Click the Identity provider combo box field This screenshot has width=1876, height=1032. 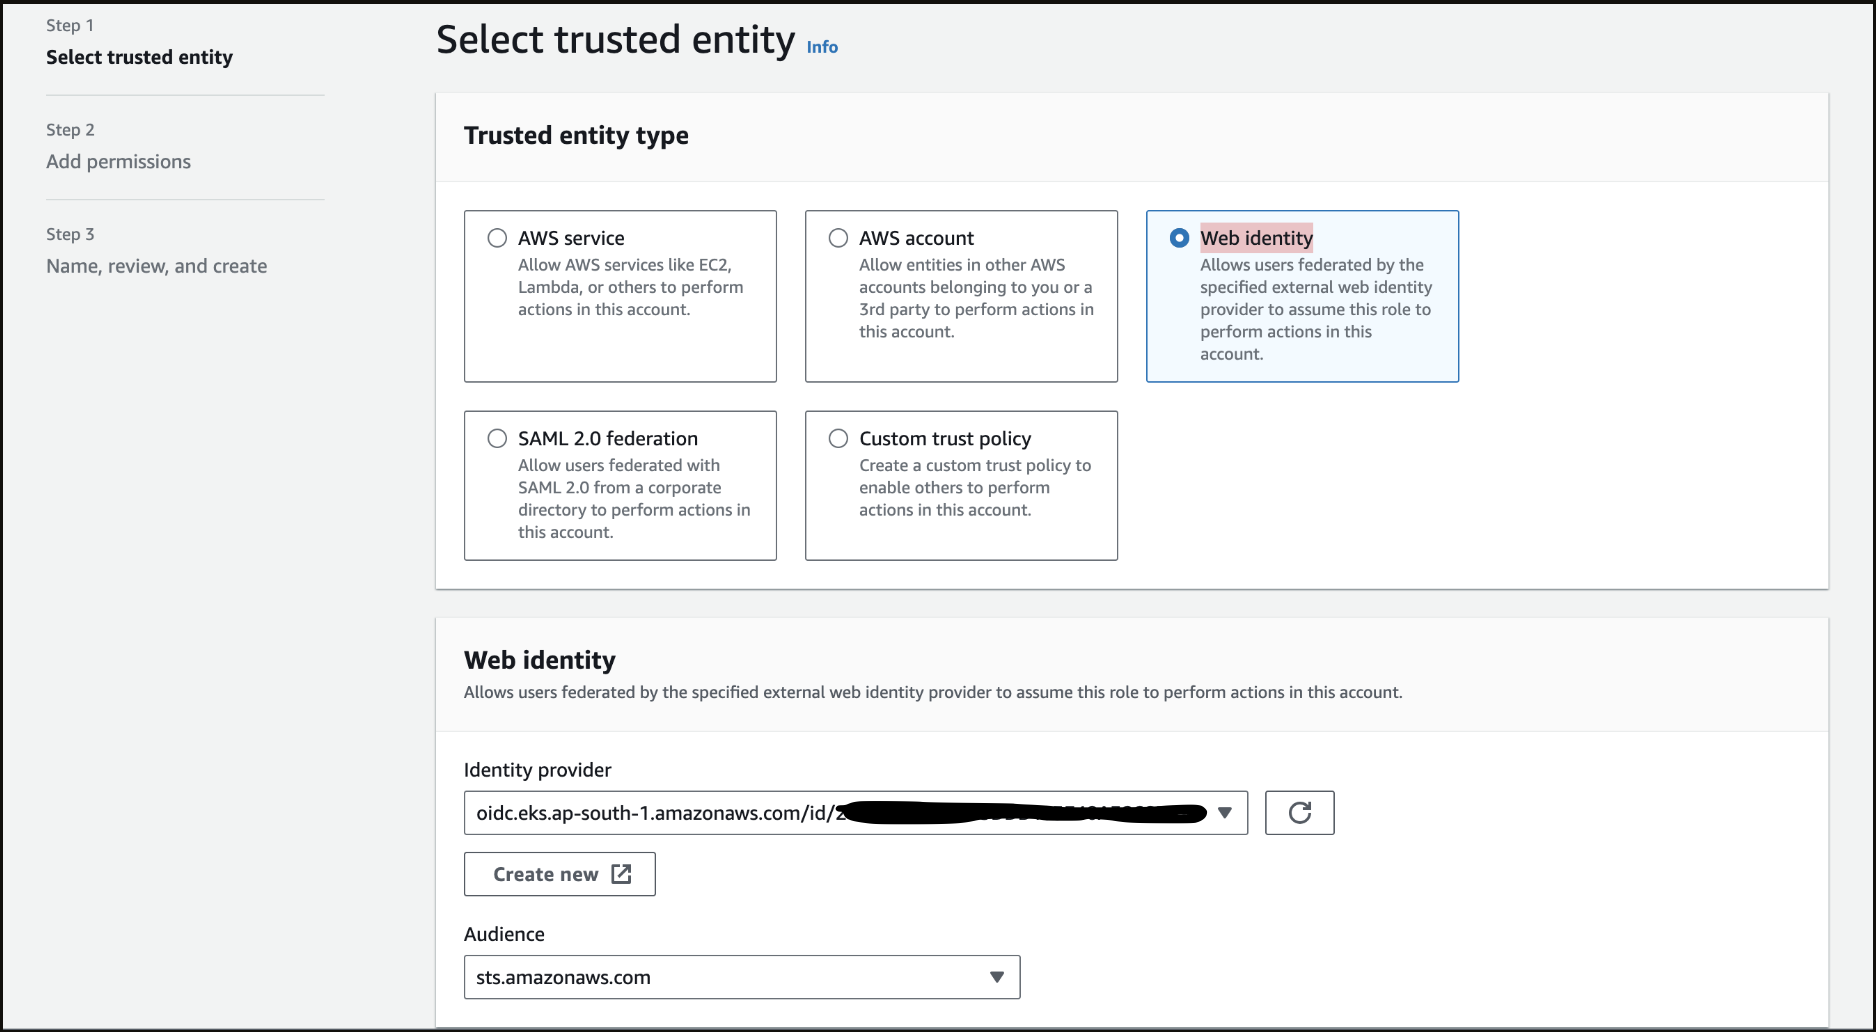coord(840,813)
